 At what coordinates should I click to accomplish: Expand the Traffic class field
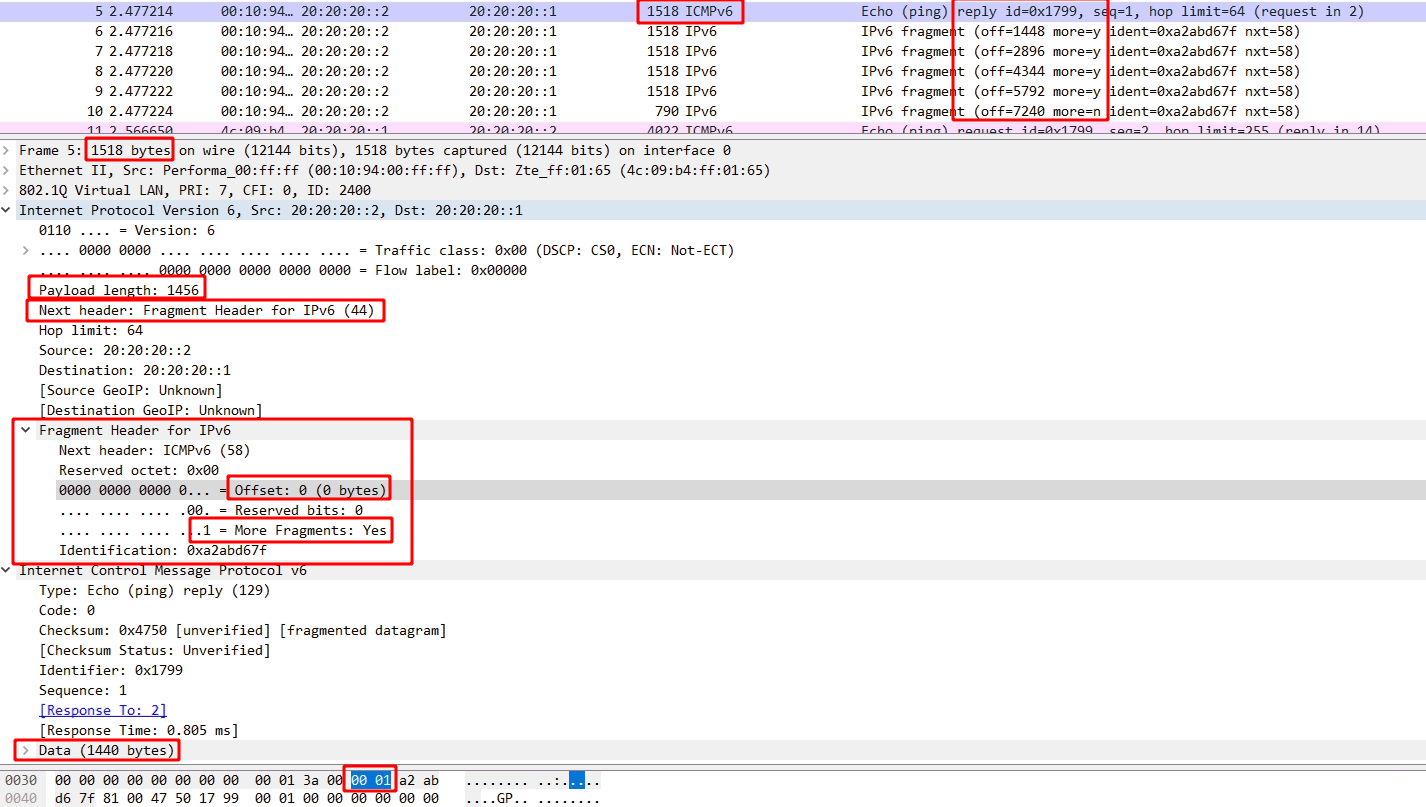(x=26, y=250)
